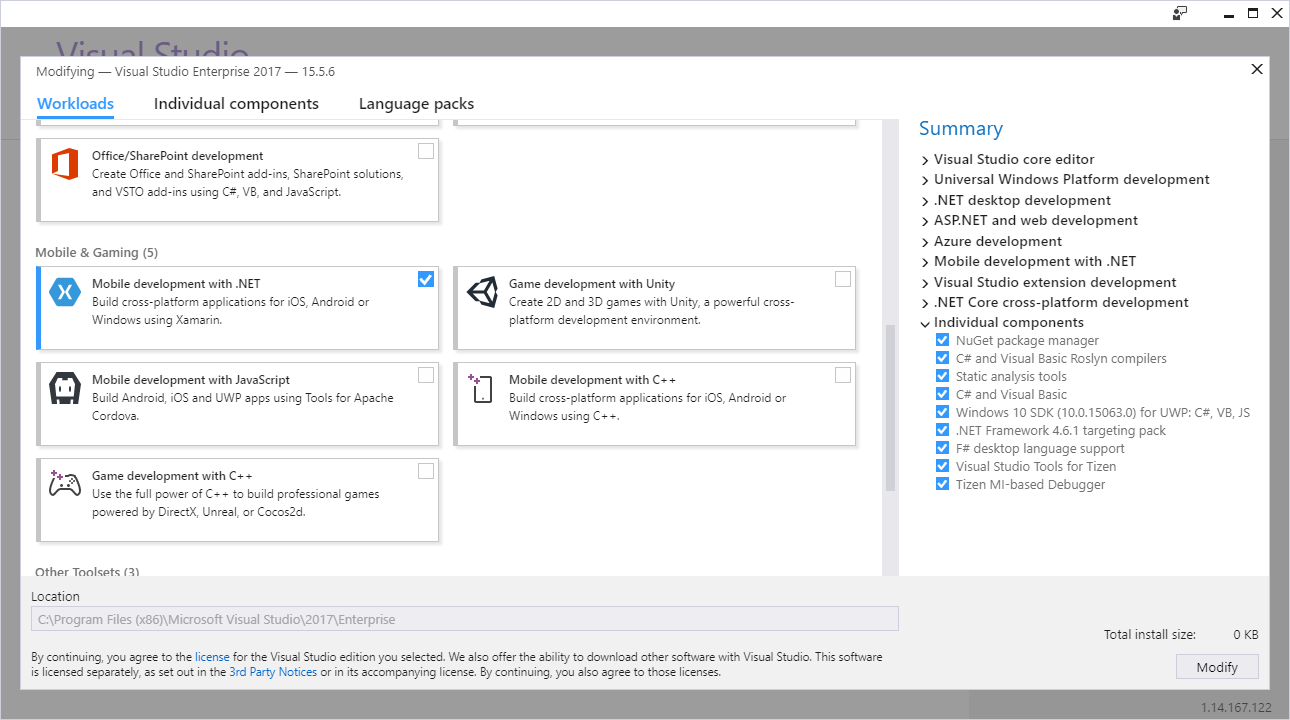This screenshot has height=720, width=1290.
Task: Click the Mobile development with C++ phone icon
Action: [481, 388]
